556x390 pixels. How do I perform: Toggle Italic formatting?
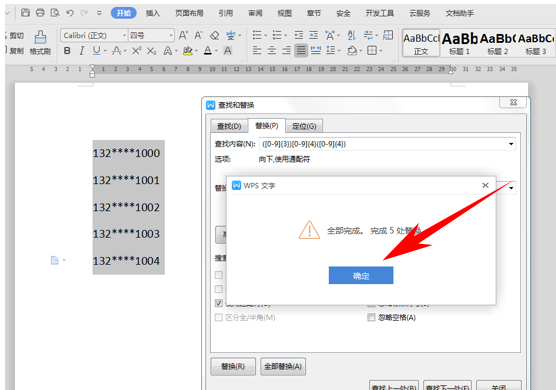click(82, 51)
